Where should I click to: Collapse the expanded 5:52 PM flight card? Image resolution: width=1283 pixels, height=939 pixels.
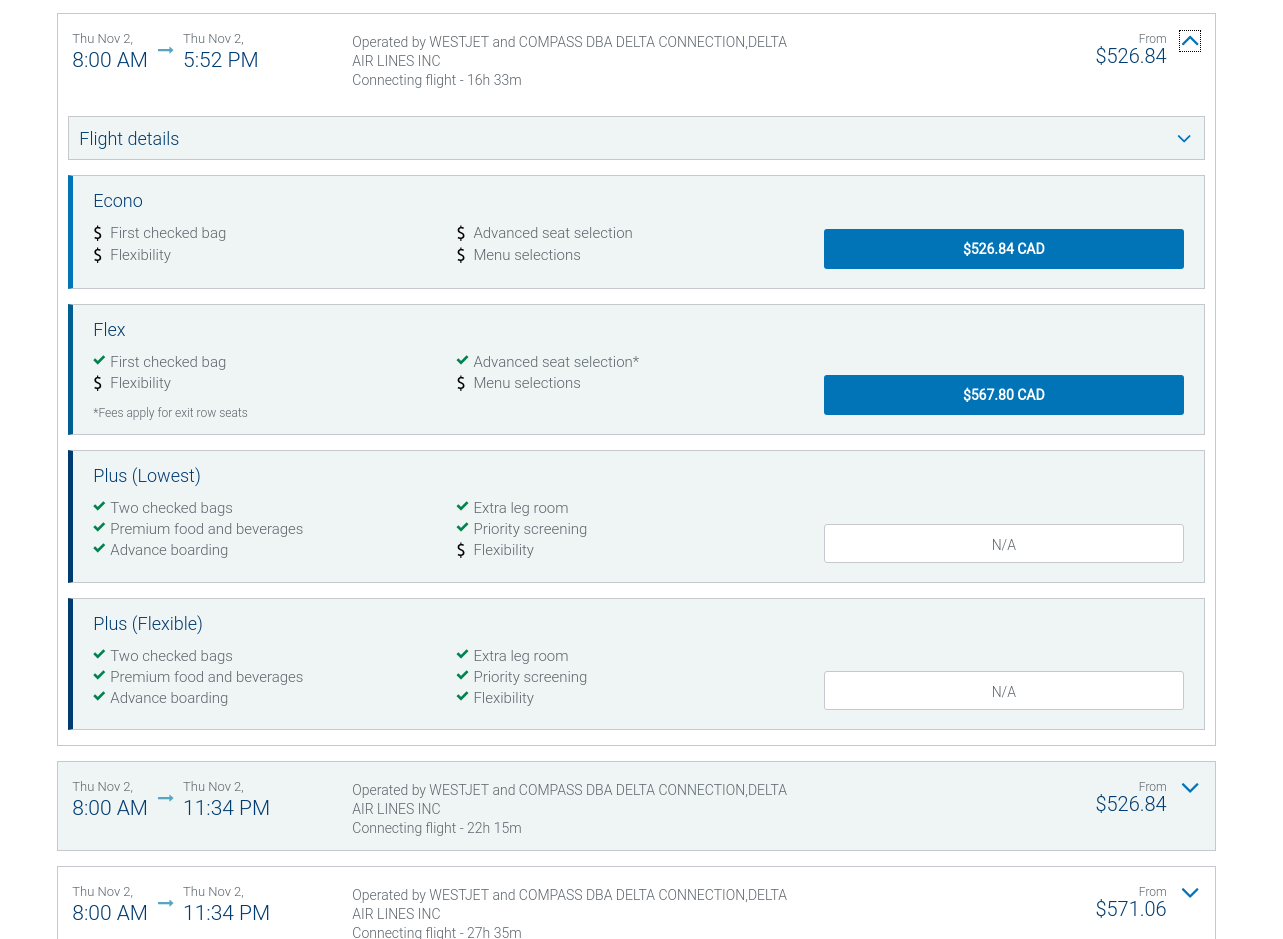point(1190,41)
